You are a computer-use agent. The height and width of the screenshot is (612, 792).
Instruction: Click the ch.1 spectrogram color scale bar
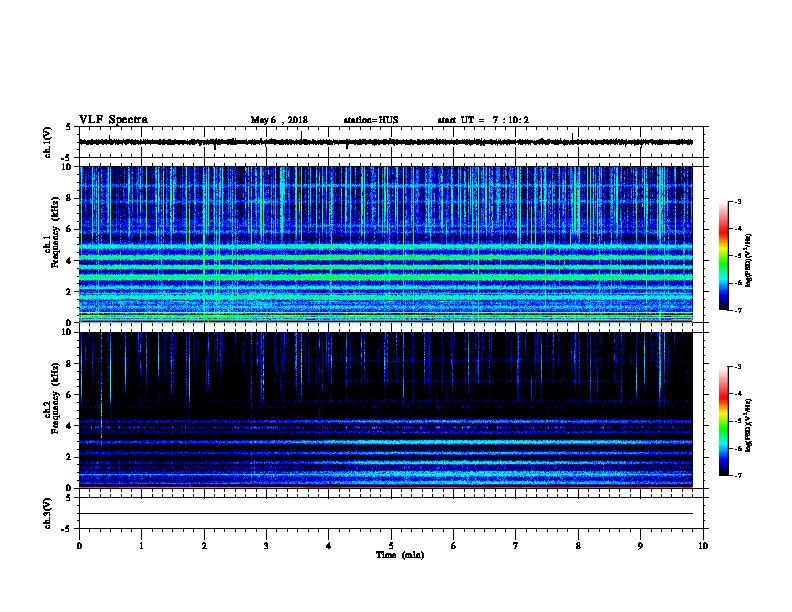point(723,256)
